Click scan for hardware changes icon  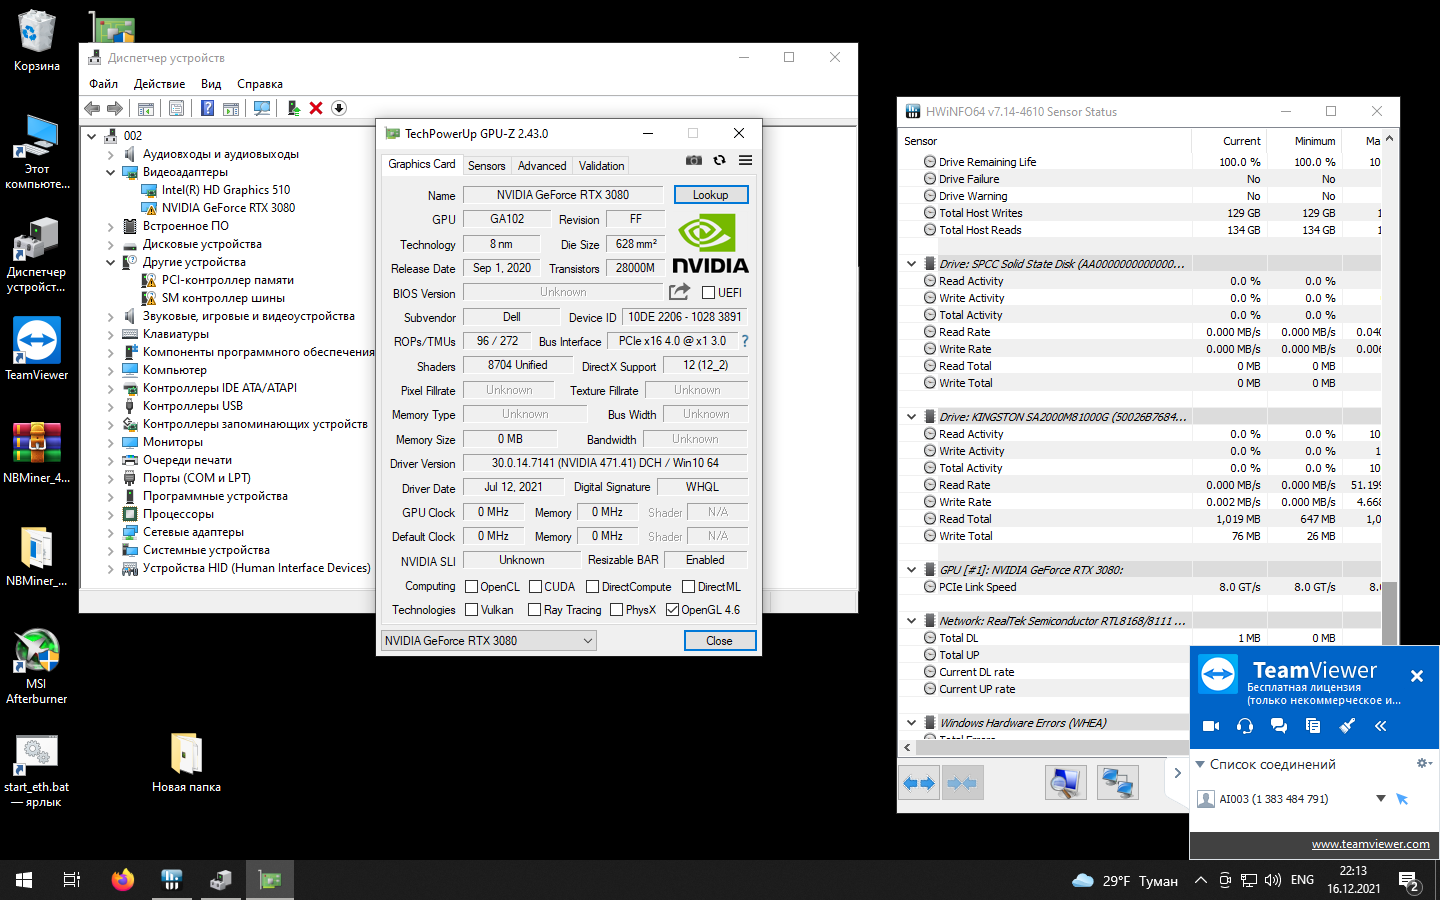(x=262, y=108)
